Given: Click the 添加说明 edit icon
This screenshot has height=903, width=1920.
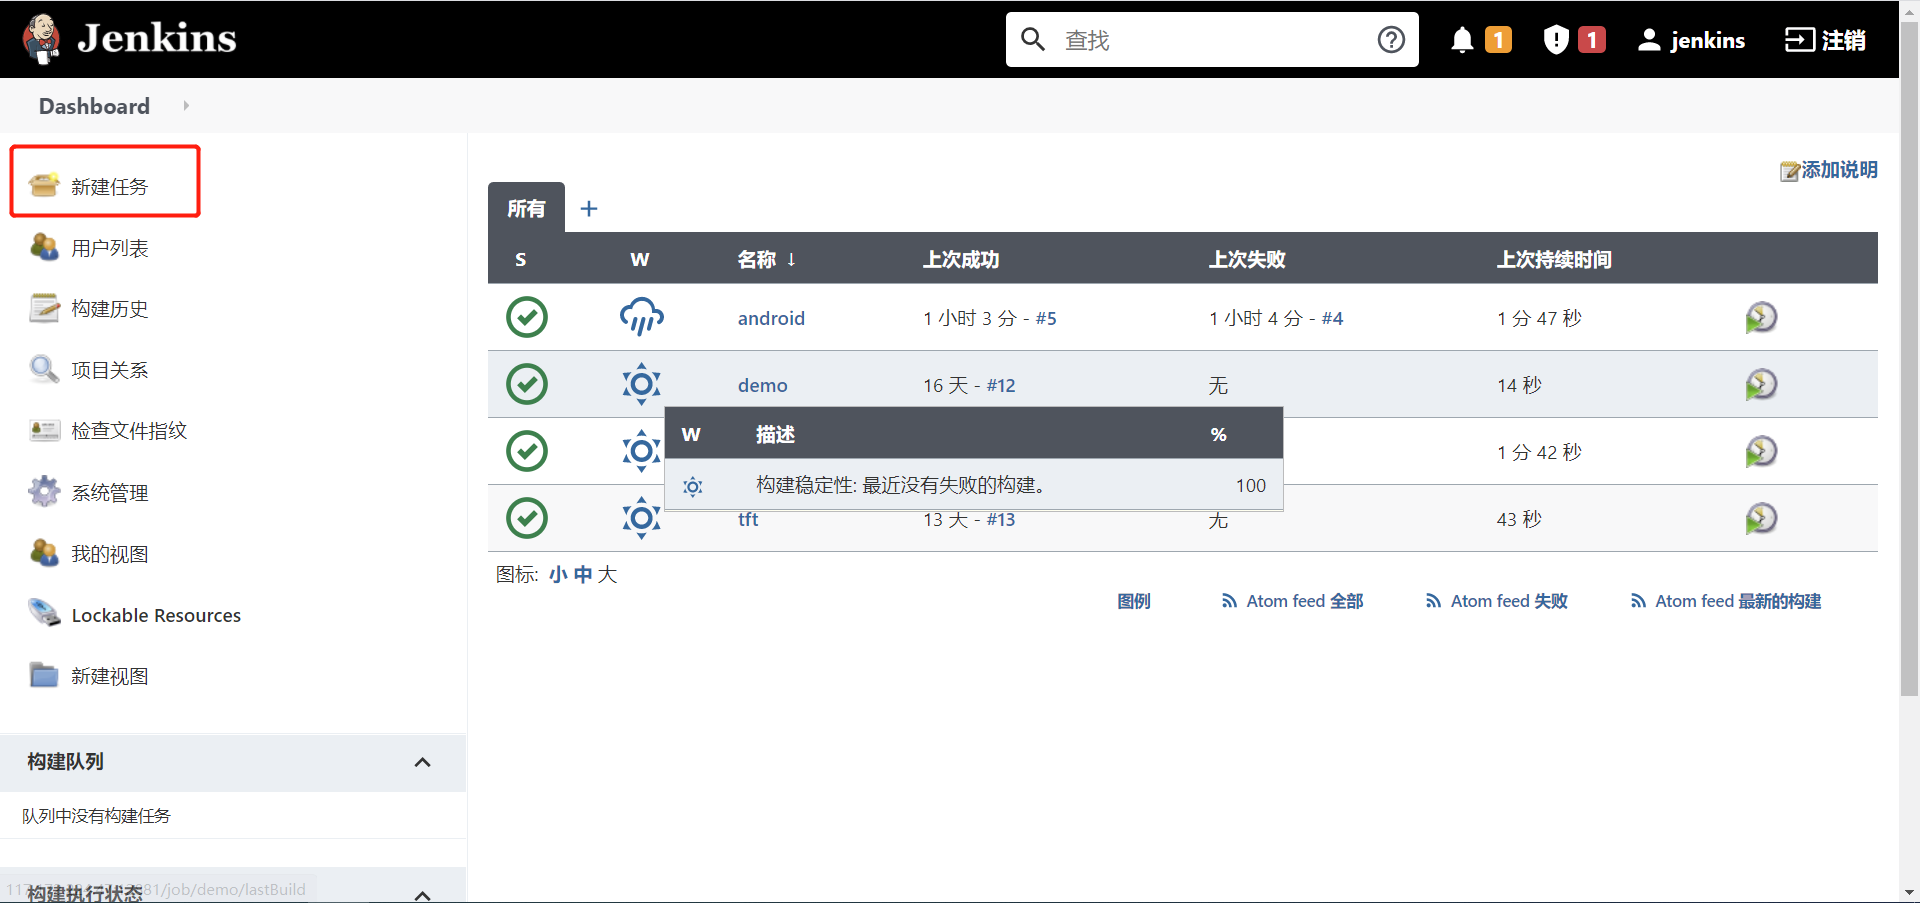Looking at the screenshot, I should [x=1789, y=171].
